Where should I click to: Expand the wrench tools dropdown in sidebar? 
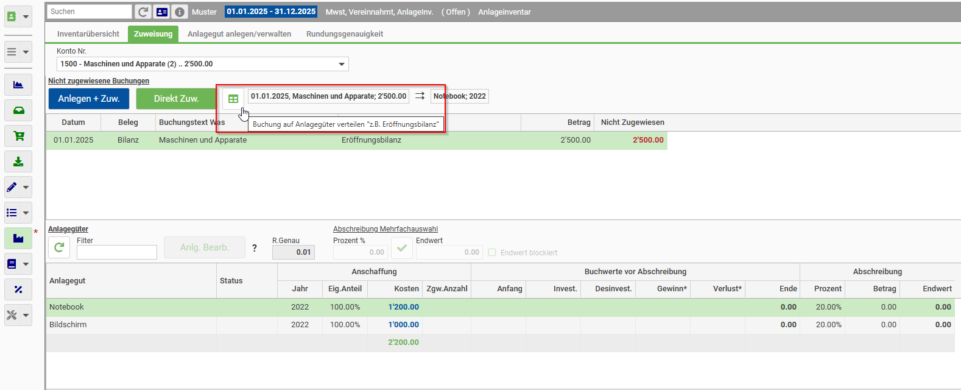point(18,315)
